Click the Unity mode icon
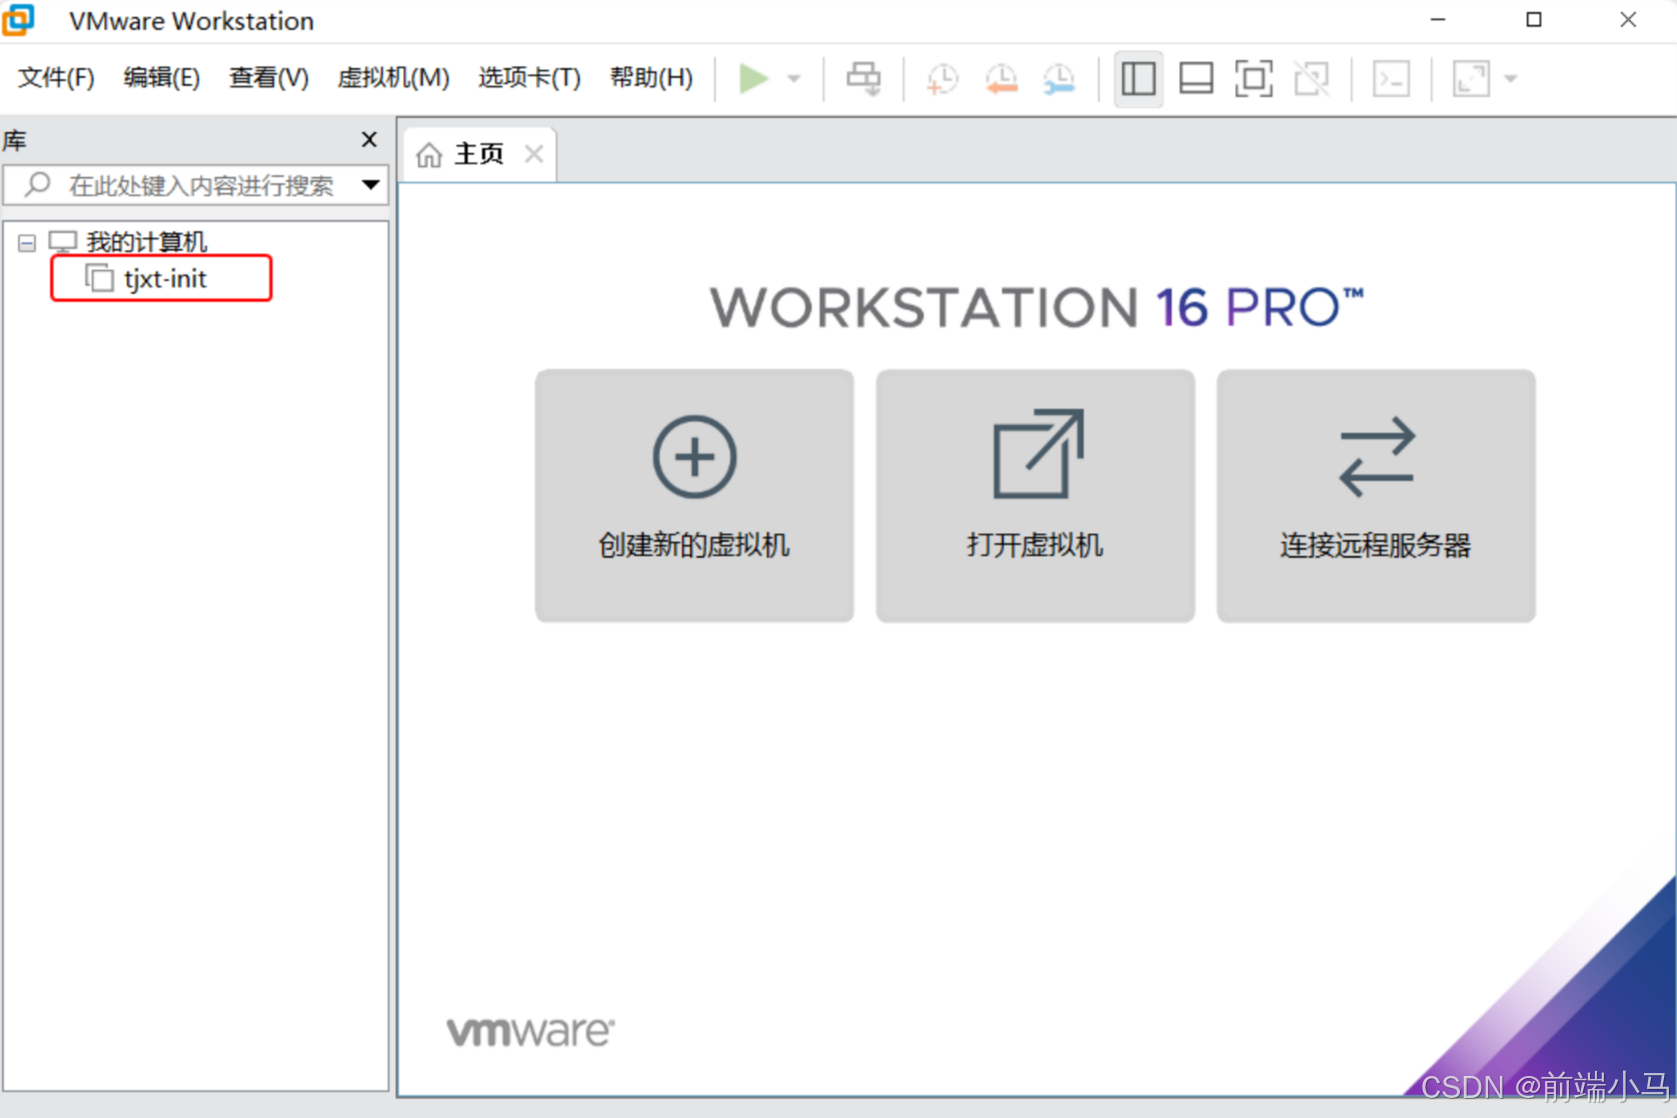This screenshot has width=1677, height=1118. [1312, 78]
